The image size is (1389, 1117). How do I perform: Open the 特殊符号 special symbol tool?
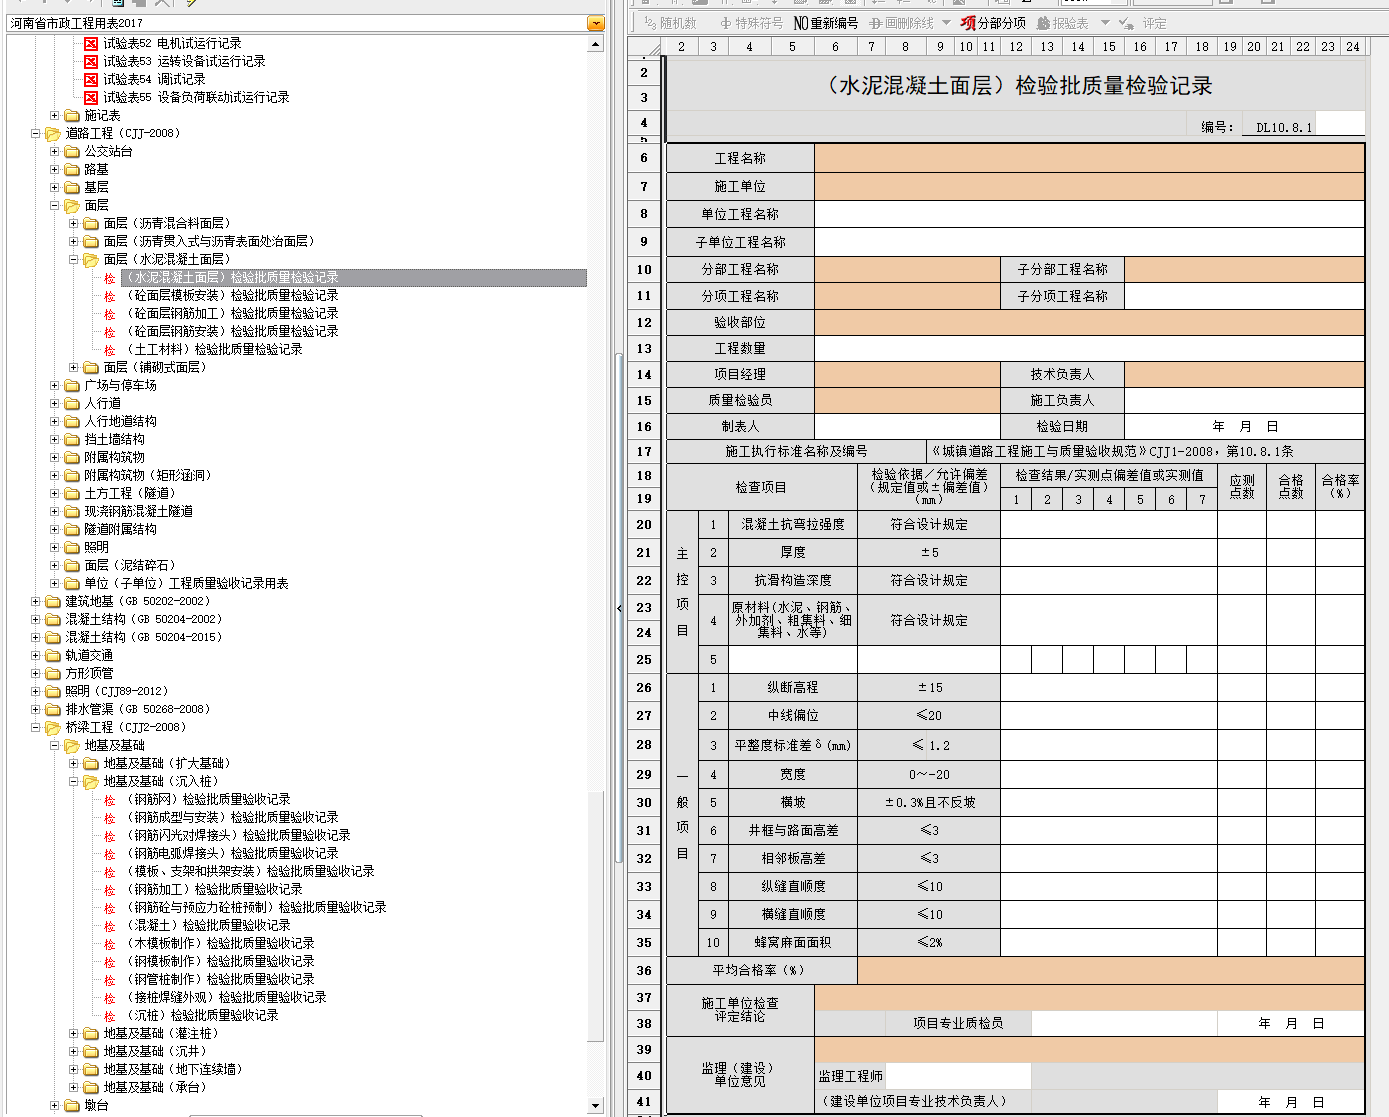coord(751,23)
